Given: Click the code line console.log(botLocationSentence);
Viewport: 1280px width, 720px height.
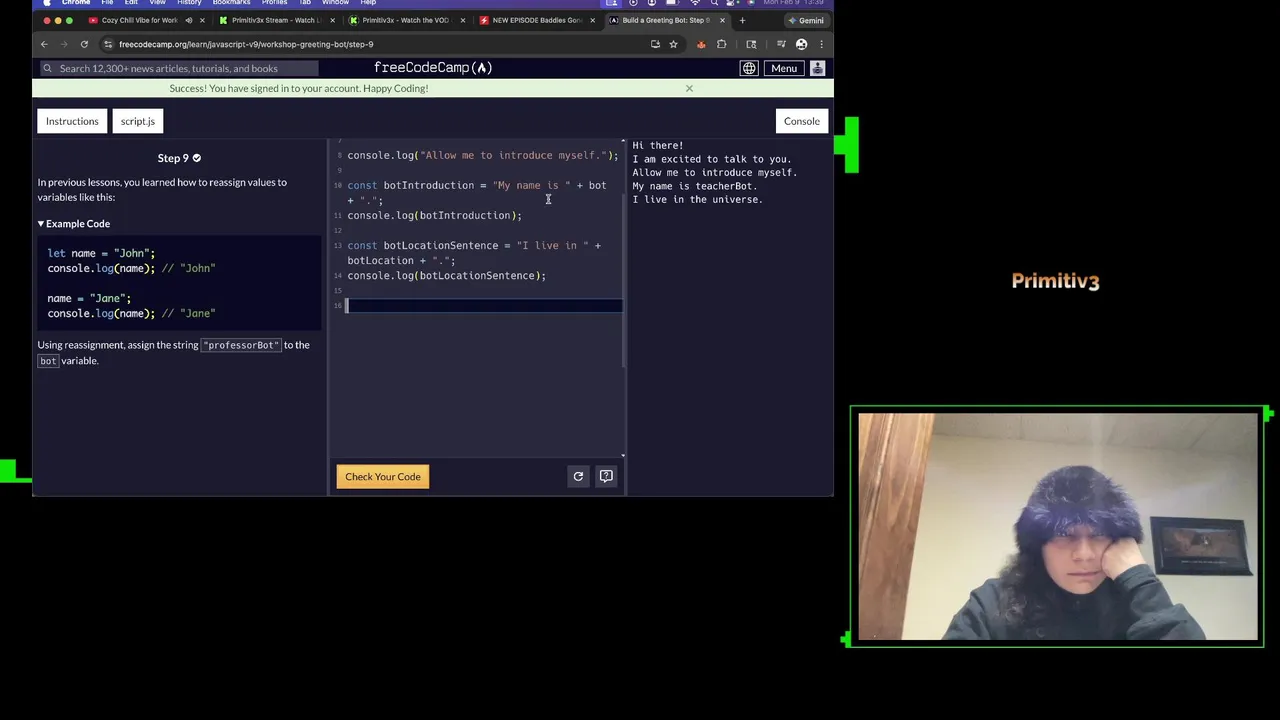Looking at the screenshot, I should pyautogui.click(x=446, y=276).
